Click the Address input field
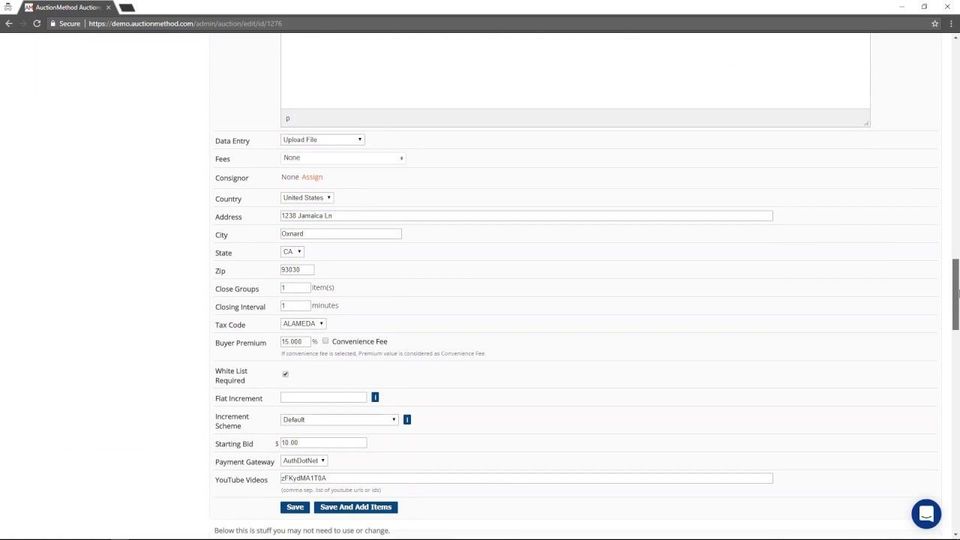This screenshot has height=540, width=960. pyautogui.click(x=527, y=216)
